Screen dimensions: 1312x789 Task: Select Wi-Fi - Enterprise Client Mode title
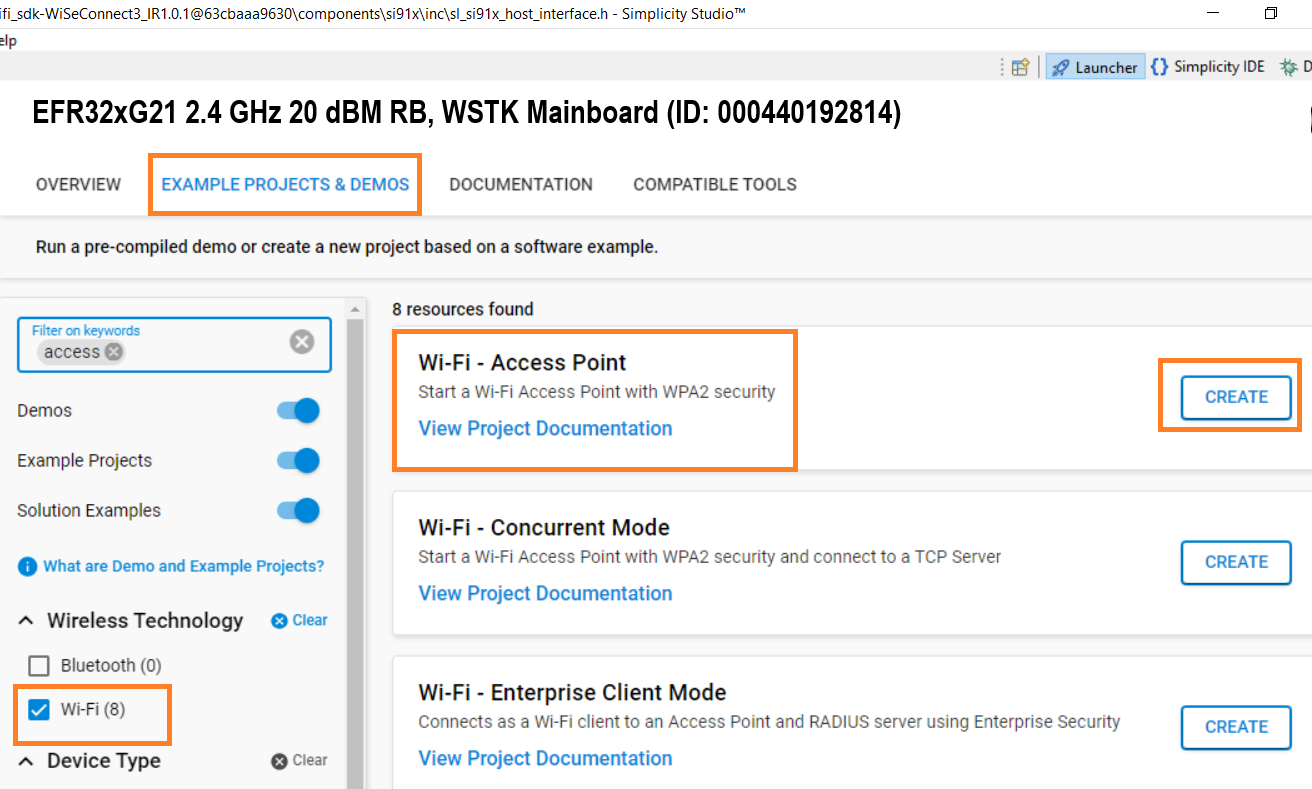click(572, 693)
